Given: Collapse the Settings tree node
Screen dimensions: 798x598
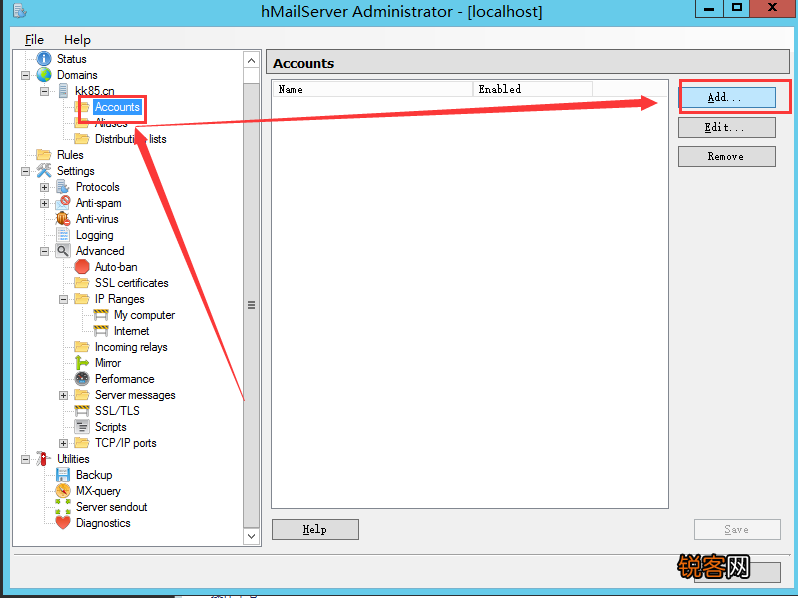Looking at the screenshot, I should 25,172.
